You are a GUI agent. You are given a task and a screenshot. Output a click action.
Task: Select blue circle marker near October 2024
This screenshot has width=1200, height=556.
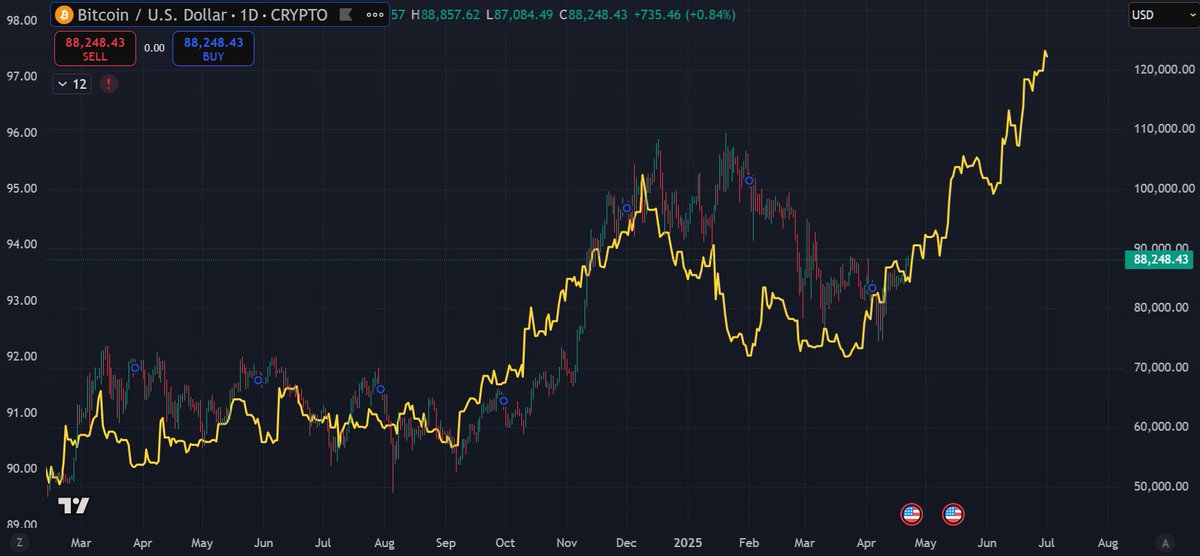(x=504, y=401)
